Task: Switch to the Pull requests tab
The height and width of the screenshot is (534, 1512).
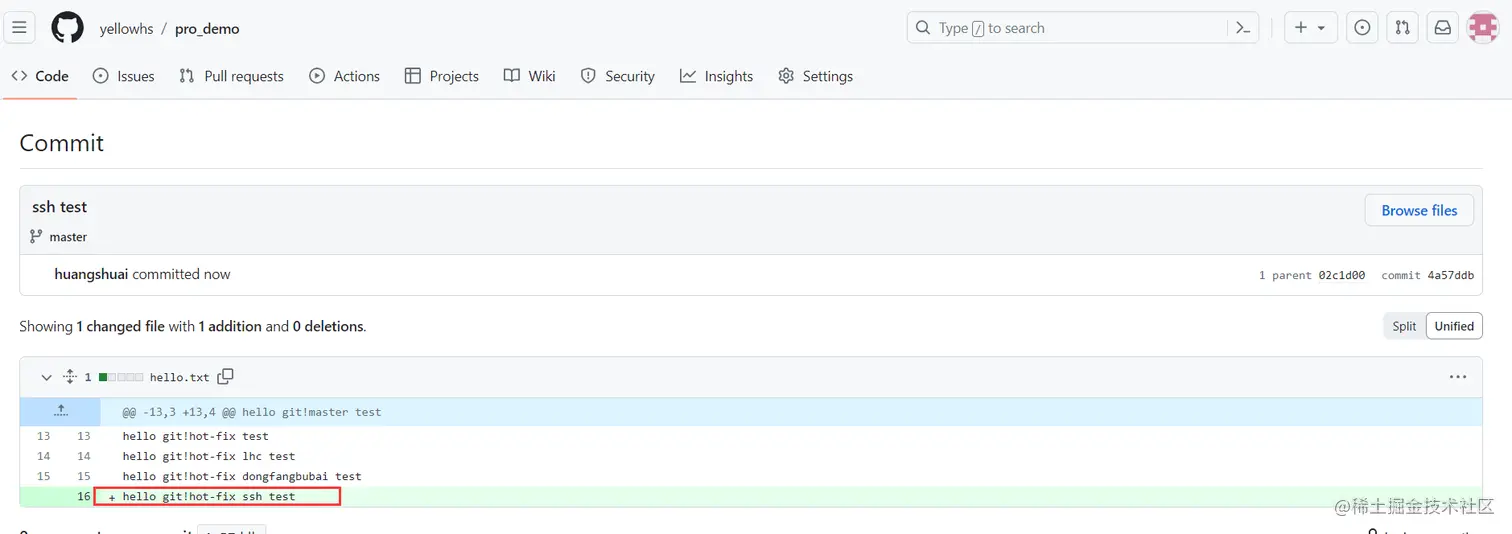Action: click(232, 76)
